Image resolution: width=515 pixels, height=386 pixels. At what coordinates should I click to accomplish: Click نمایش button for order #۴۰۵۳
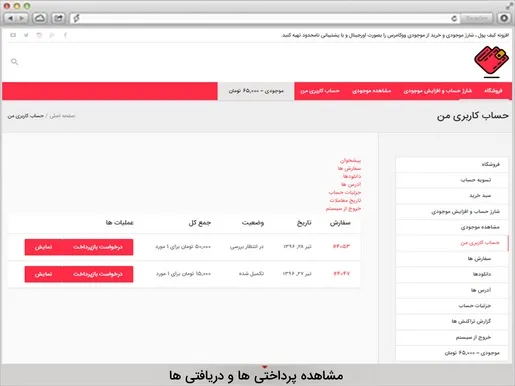click(x=43, y=247)
